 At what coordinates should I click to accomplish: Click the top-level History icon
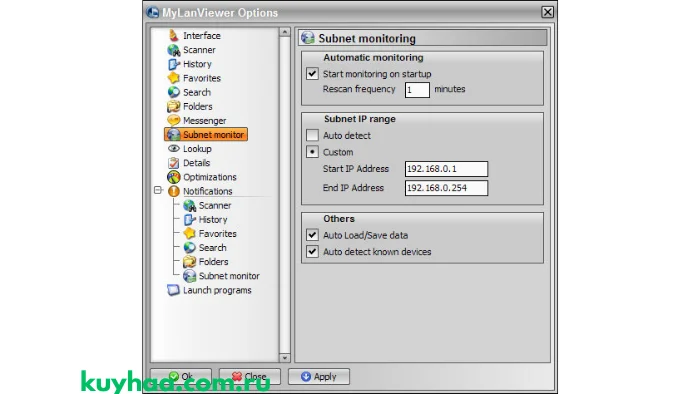pyautogui.click(x=173, y=64)
